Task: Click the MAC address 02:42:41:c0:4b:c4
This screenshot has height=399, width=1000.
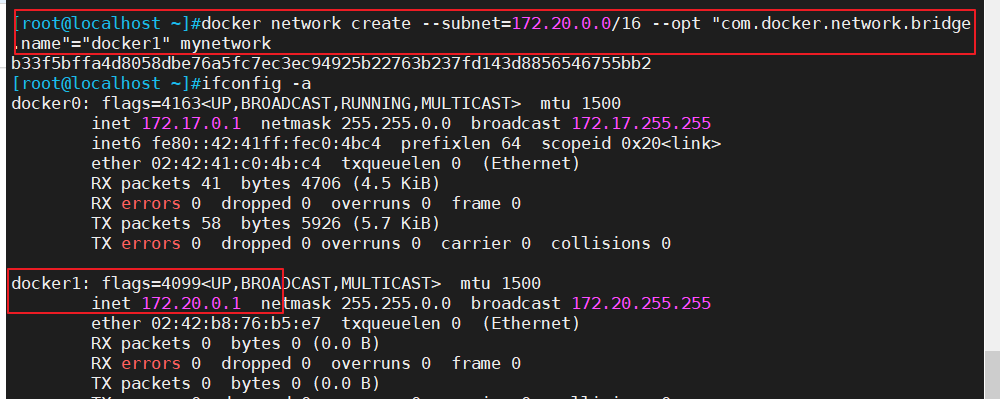Action: pyautogui.click(x=236, y=164)
